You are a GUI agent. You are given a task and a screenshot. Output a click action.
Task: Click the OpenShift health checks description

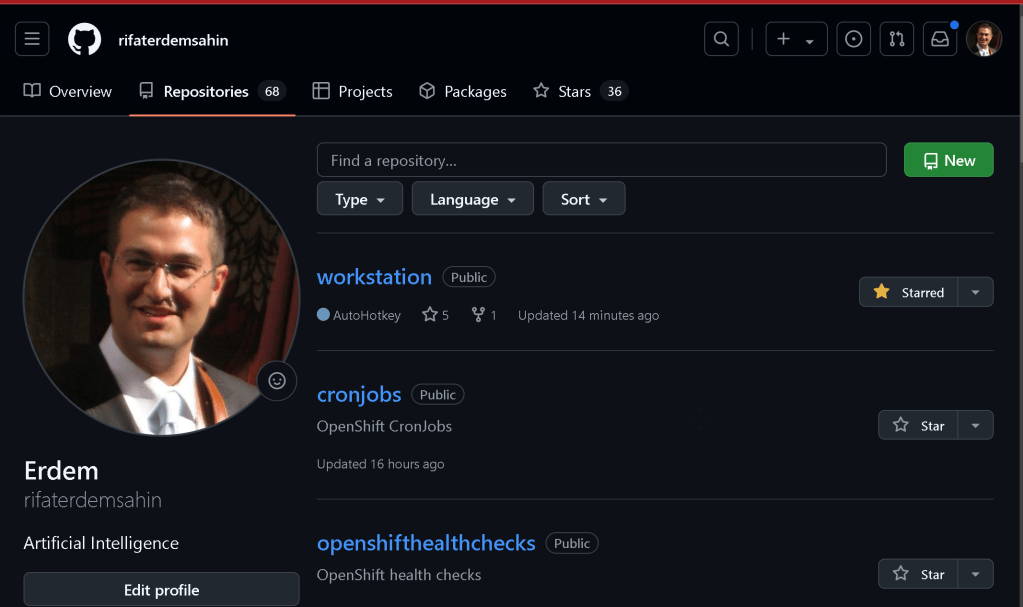point(399,575)
